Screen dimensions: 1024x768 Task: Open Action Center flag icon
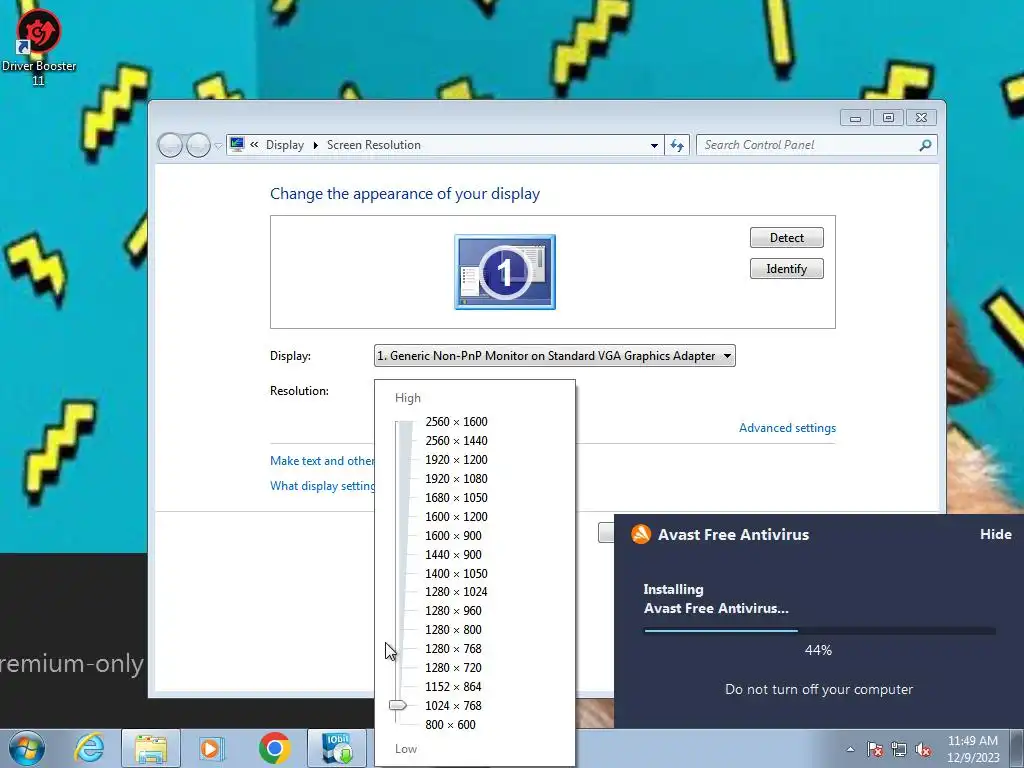pos(875,749)
